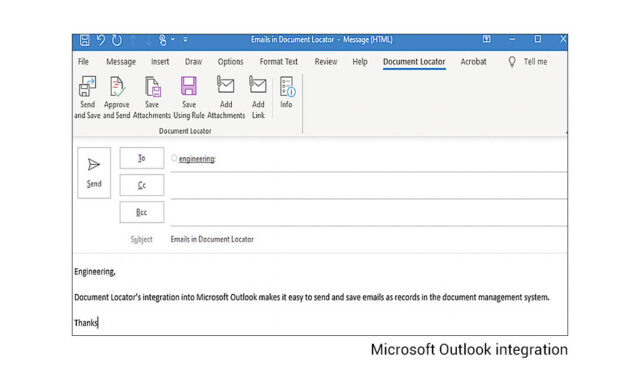Click the engineering recipient in To field
This screenshot has height=384, width=640.
(x=197, y=159)
